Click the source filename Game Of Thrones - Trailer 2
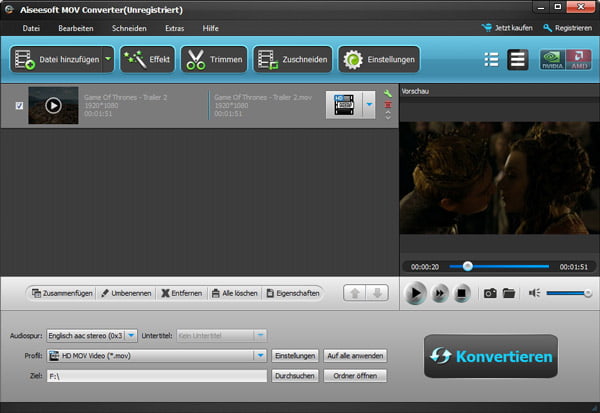The width and height of the screenshot is (600, 413). click(126, 97)
